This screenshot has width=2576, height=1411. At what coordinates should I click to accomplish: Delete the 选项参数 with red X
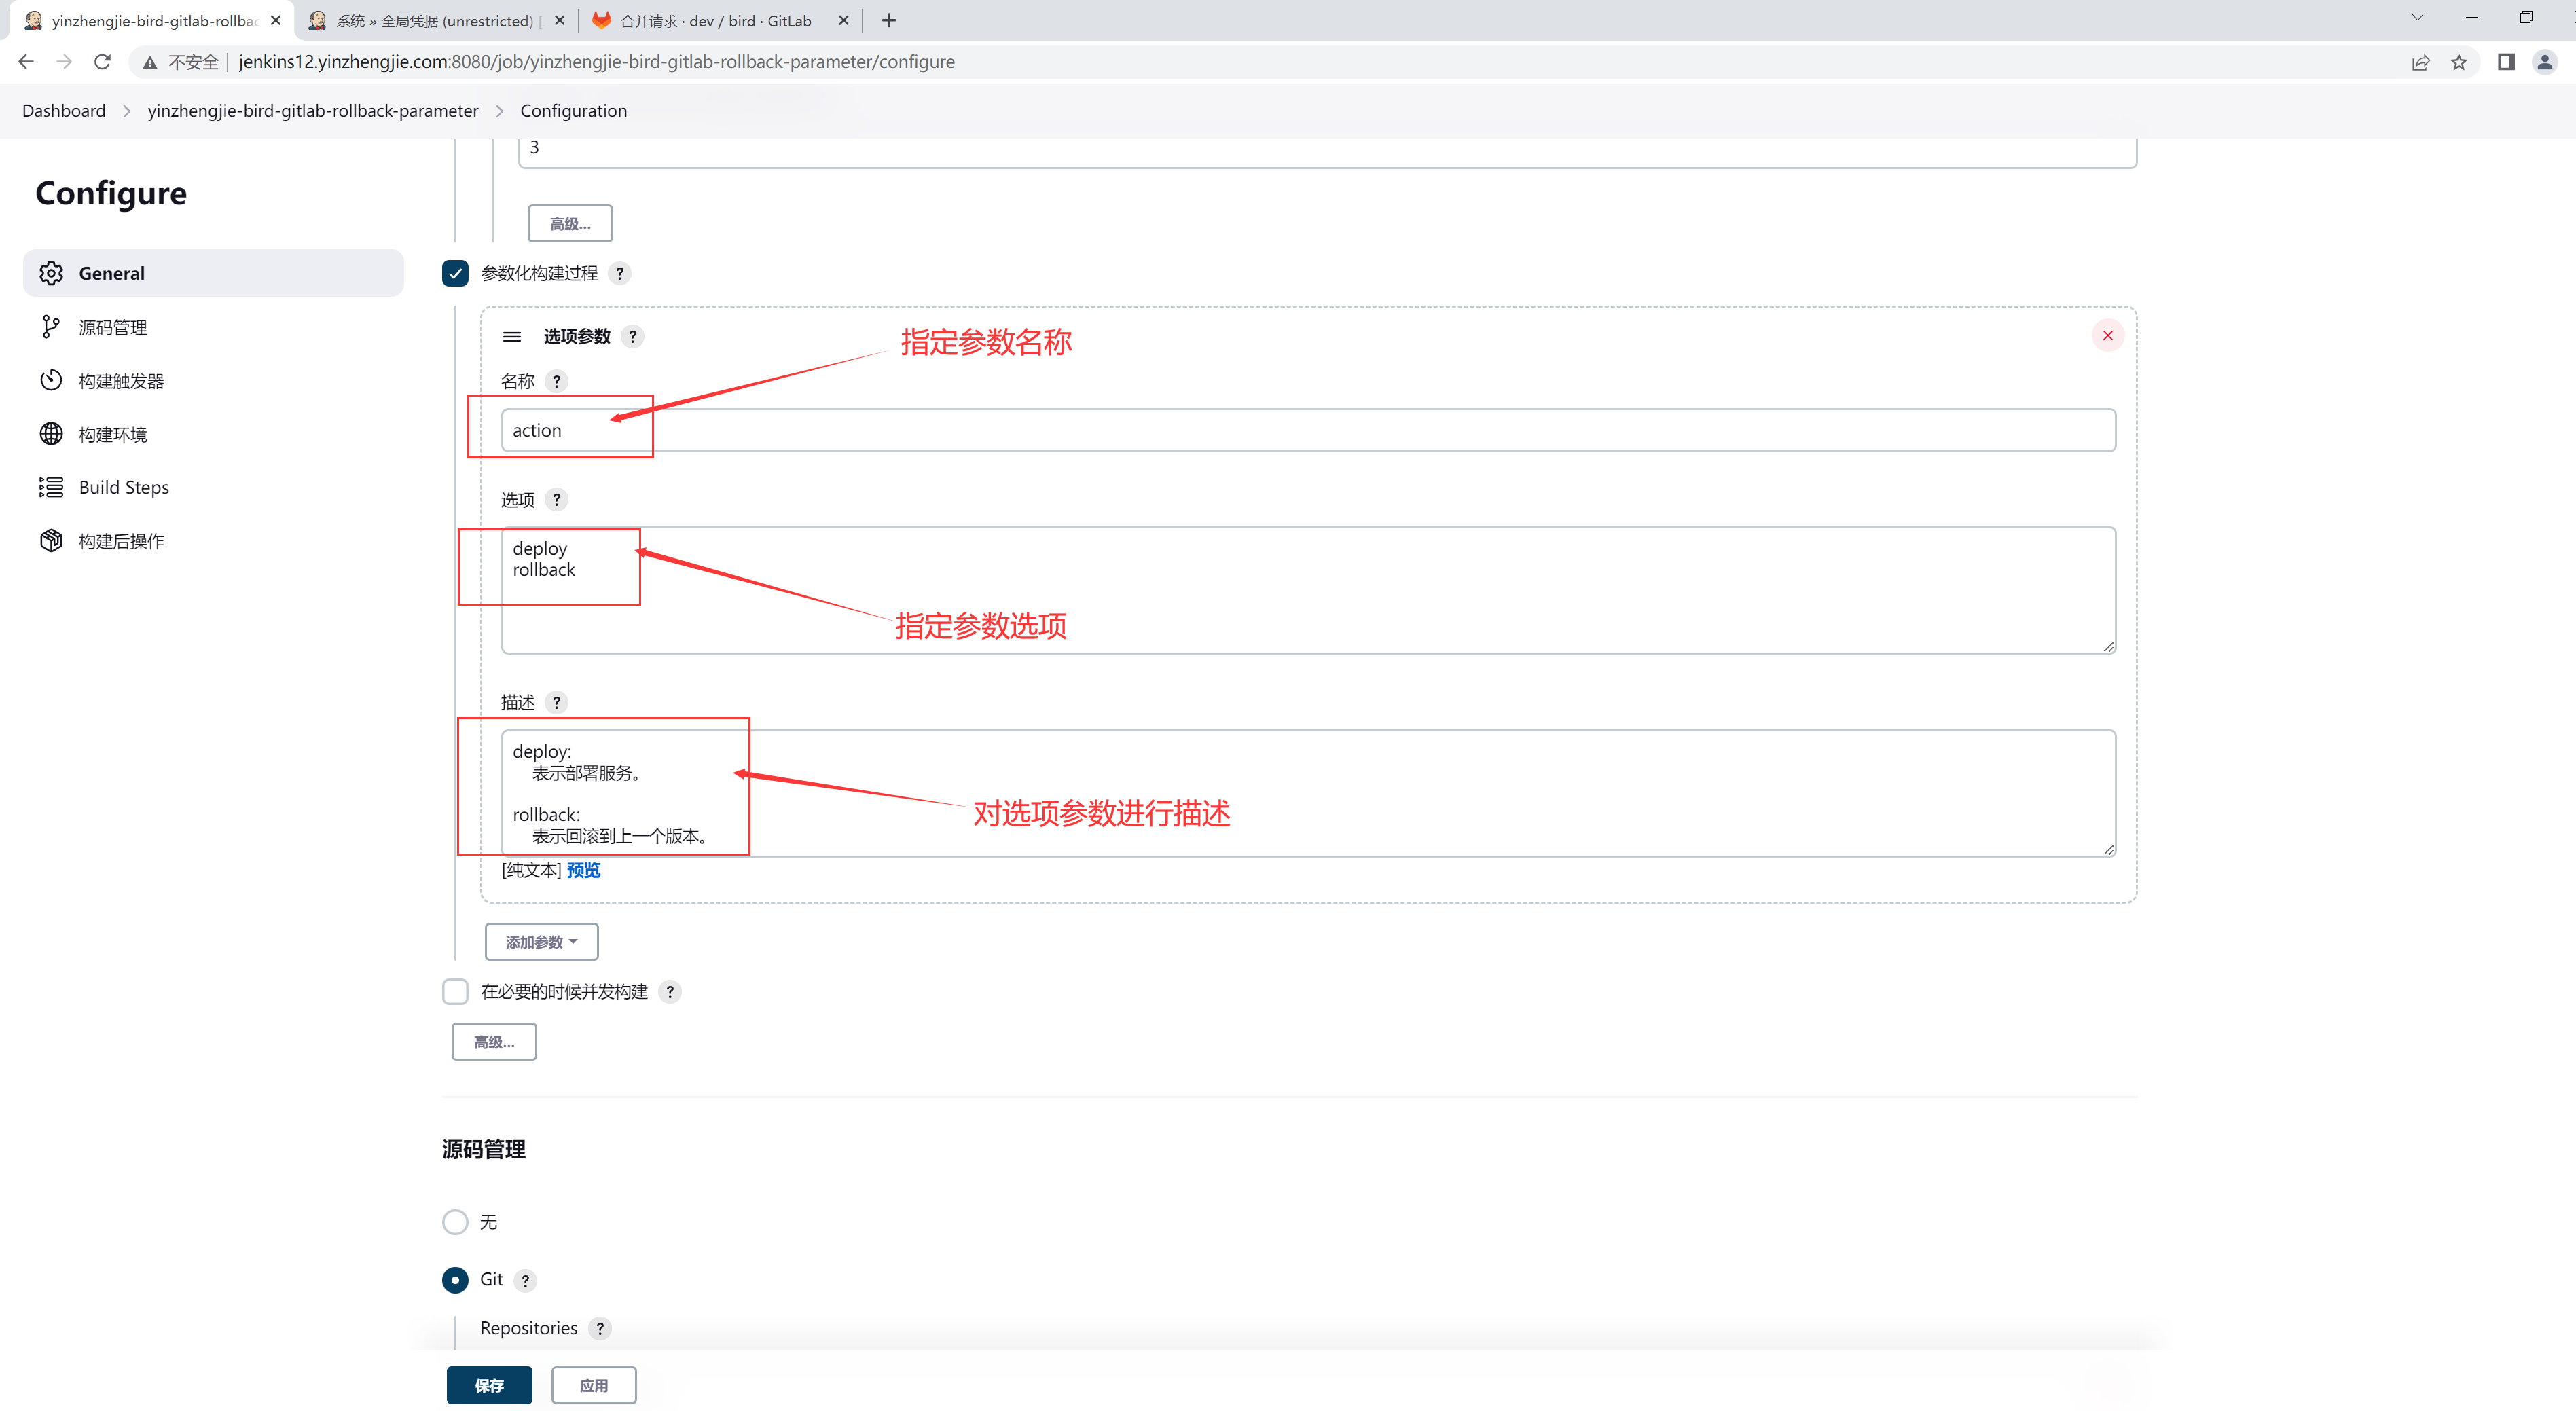(2107, 336)
